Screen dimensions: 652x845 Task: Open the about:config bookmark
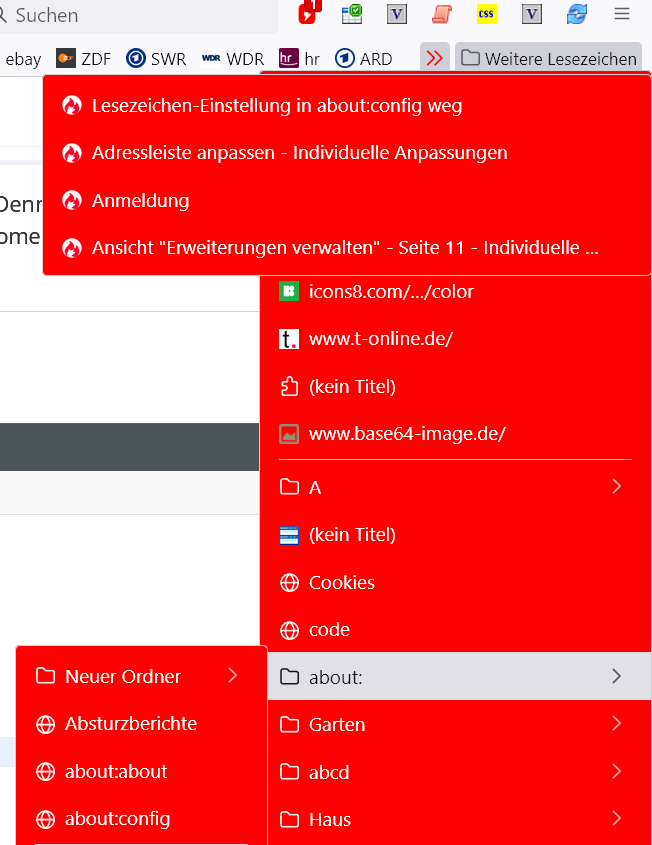[117, 819]
